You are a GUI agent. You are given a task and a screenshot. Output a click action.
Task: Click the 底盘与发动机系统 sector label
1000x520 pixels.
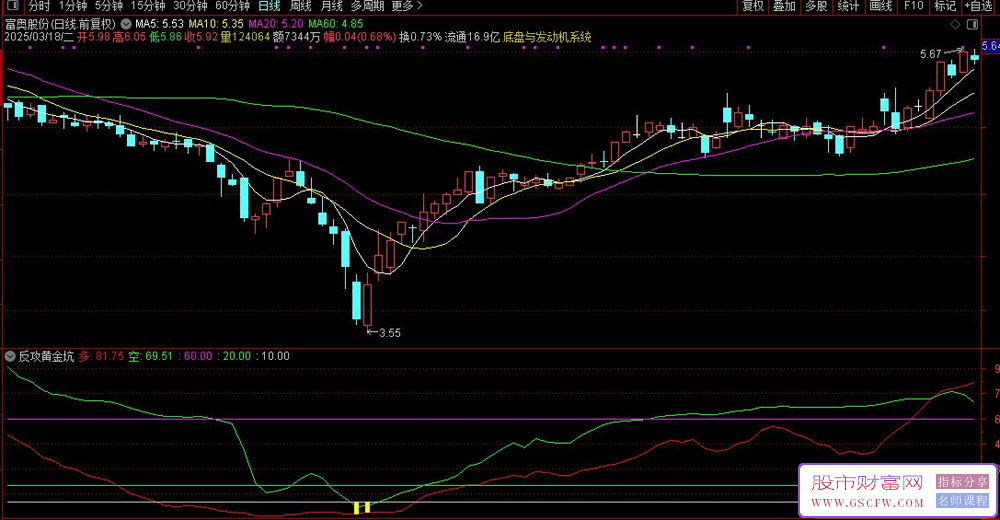pos(547,37)
